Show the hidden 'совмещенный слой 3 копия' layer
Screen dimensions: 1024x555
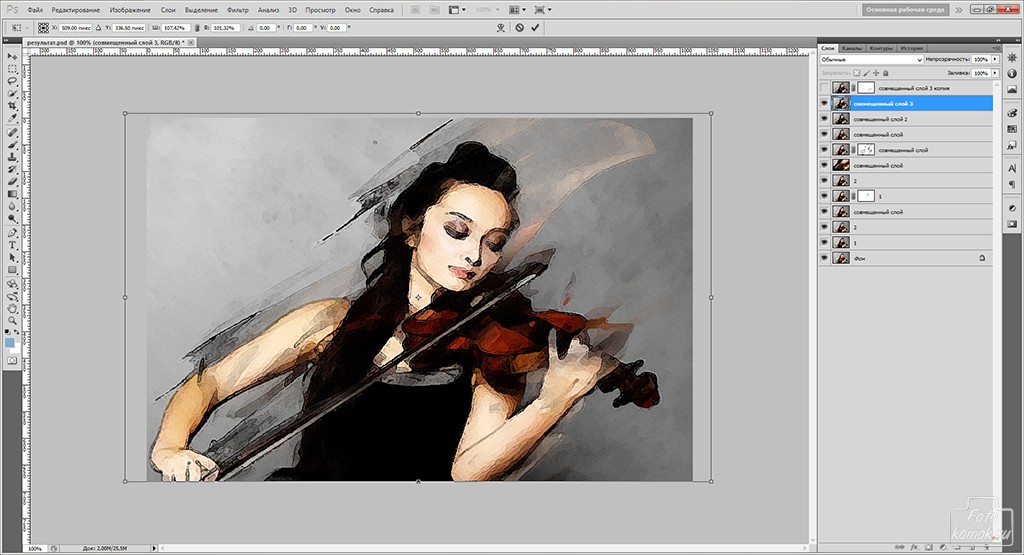click(824, 87)
